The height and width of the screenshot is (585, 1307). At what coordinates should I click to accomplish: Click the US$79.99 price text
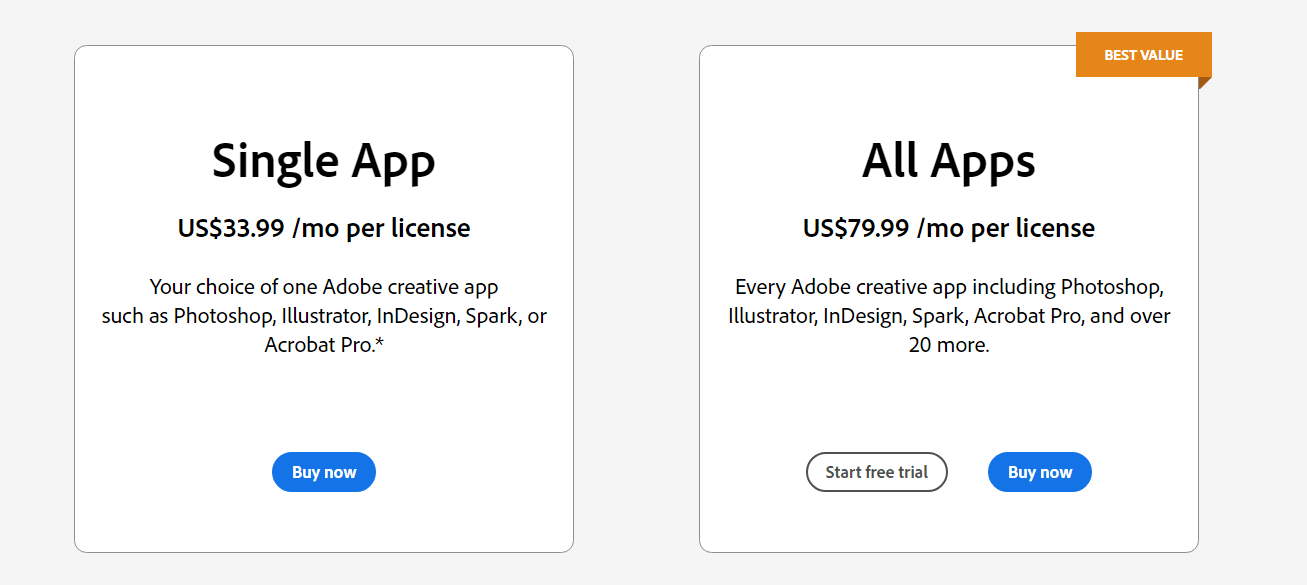tap(856, 228)
